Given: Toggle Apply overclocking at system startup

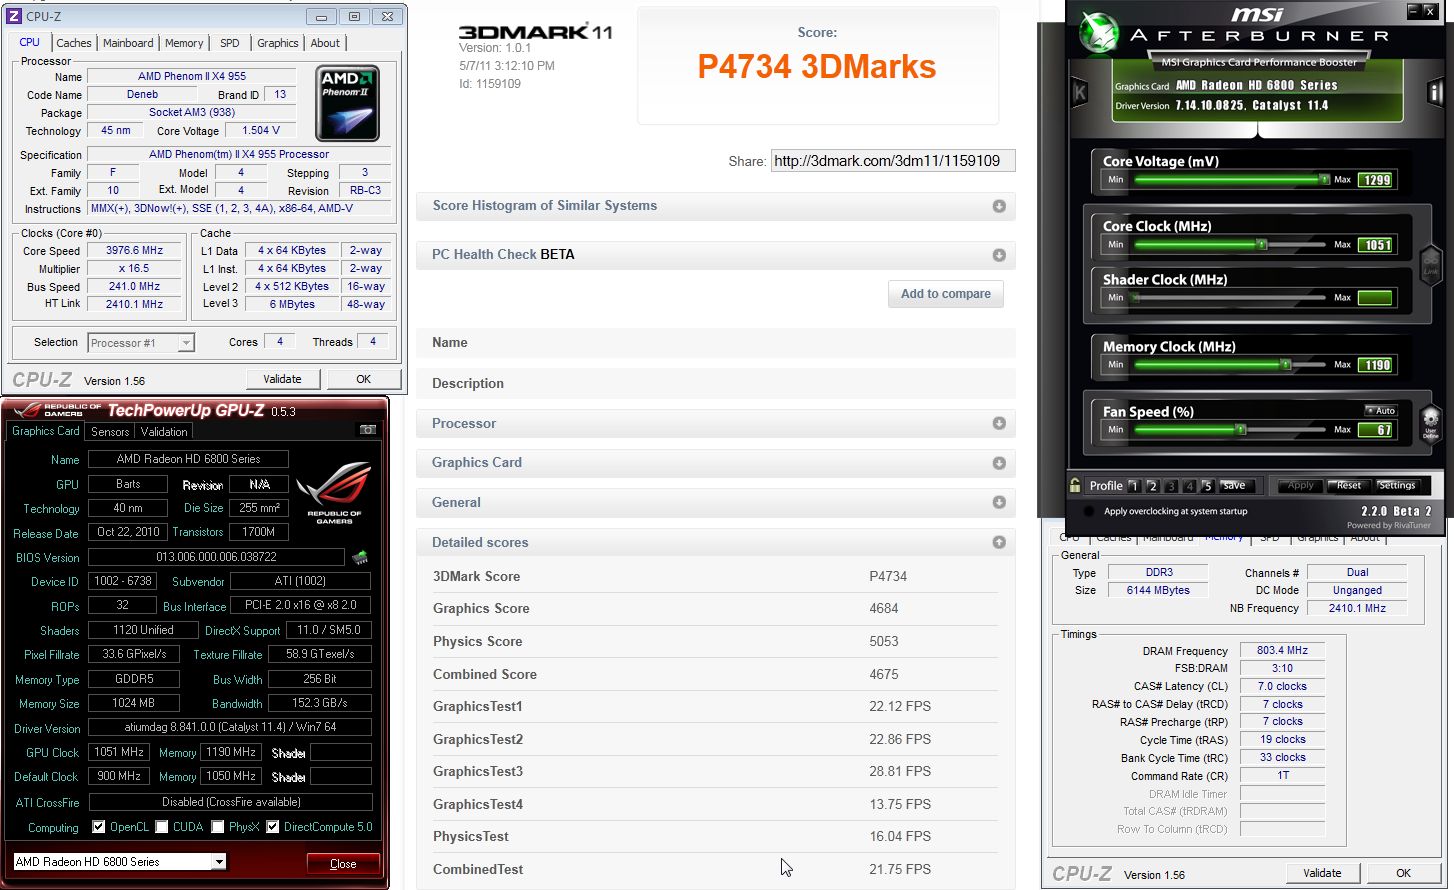Looking at the screenshot, I should pos(1088,511).
